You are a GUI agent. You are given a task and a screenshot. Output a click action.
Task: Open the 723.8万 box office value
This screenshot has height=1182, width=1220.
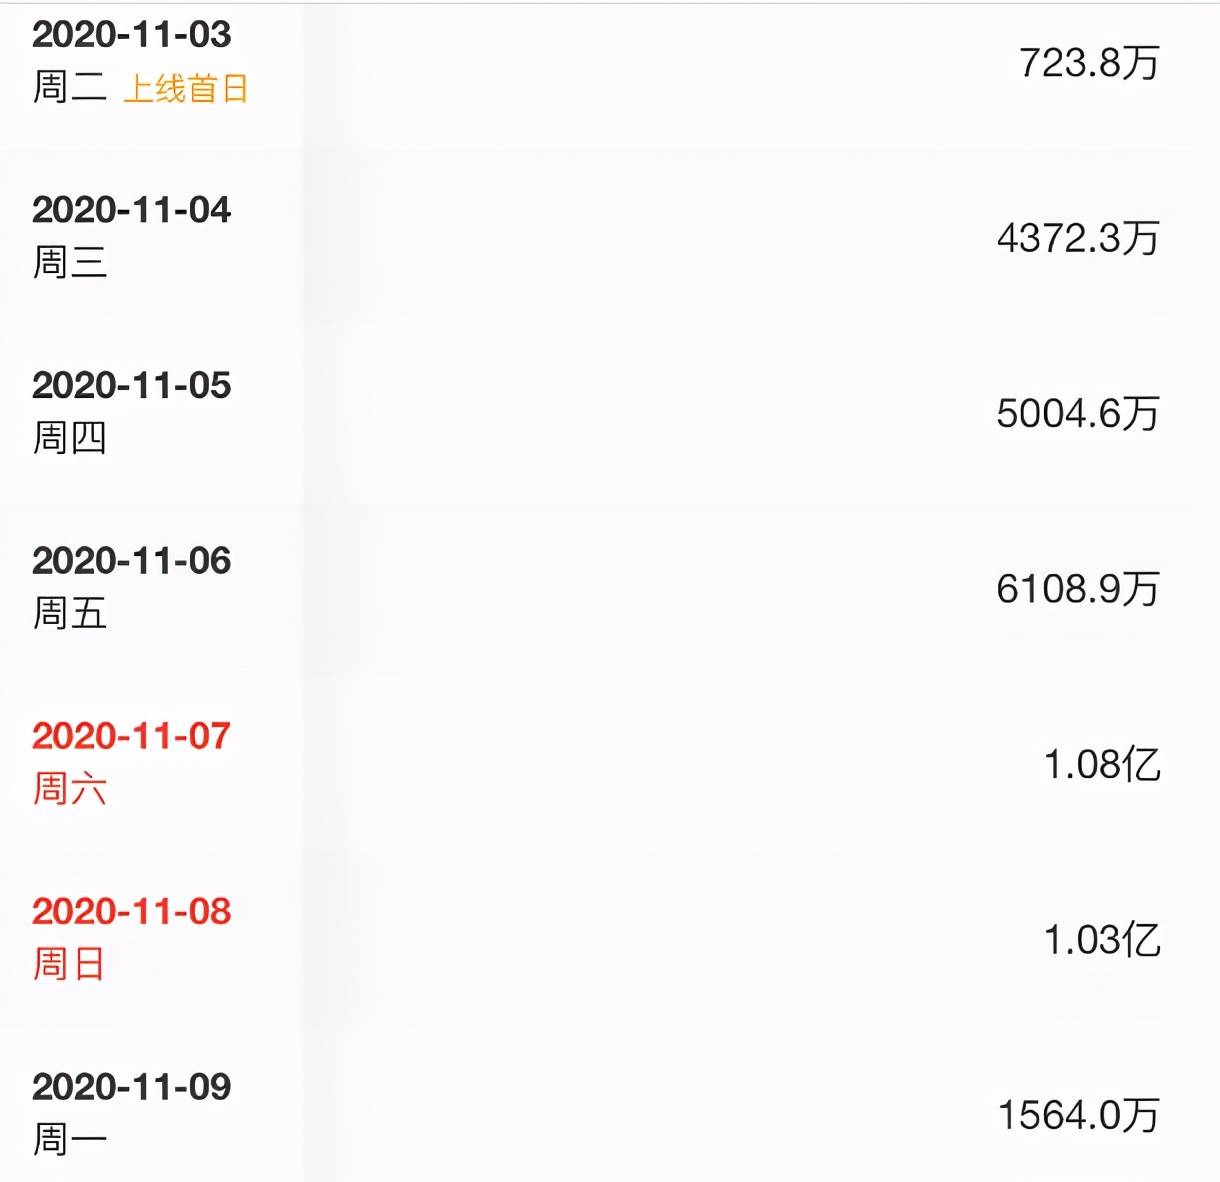pos(1089,63)
